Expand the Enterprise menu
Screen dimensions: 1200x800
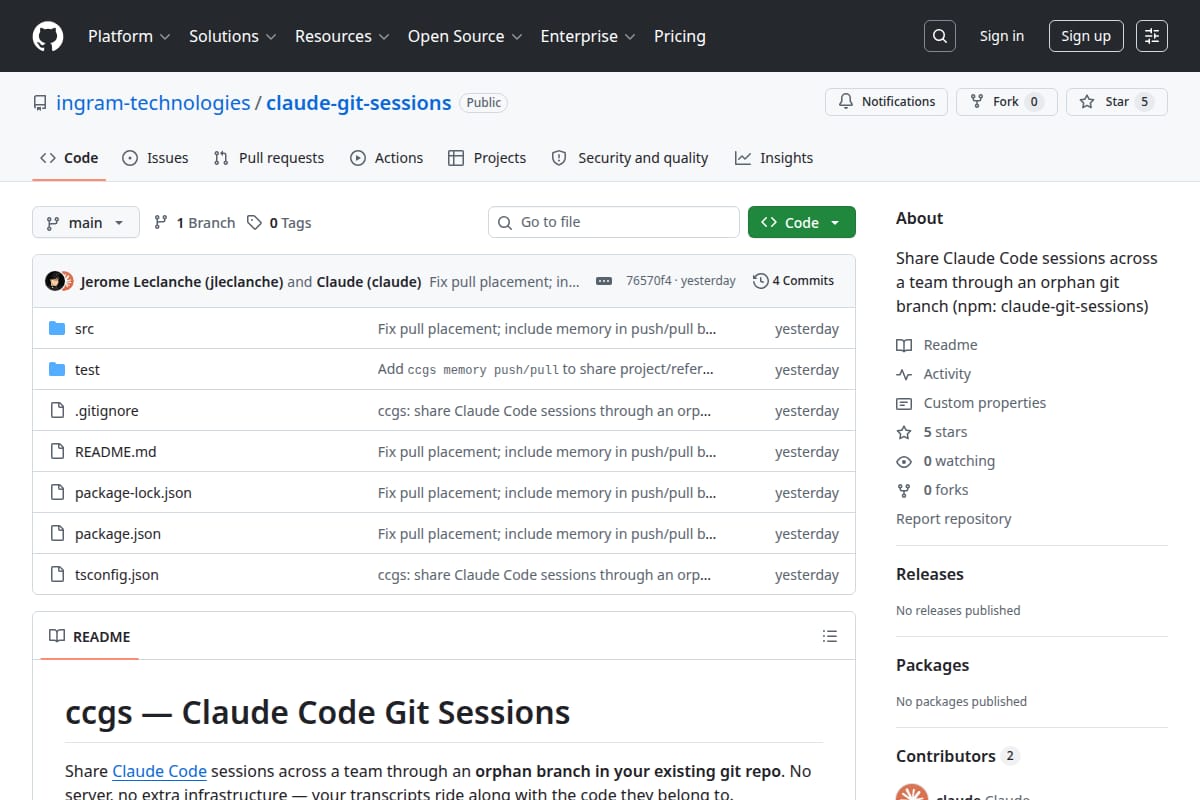pos(588,36)
